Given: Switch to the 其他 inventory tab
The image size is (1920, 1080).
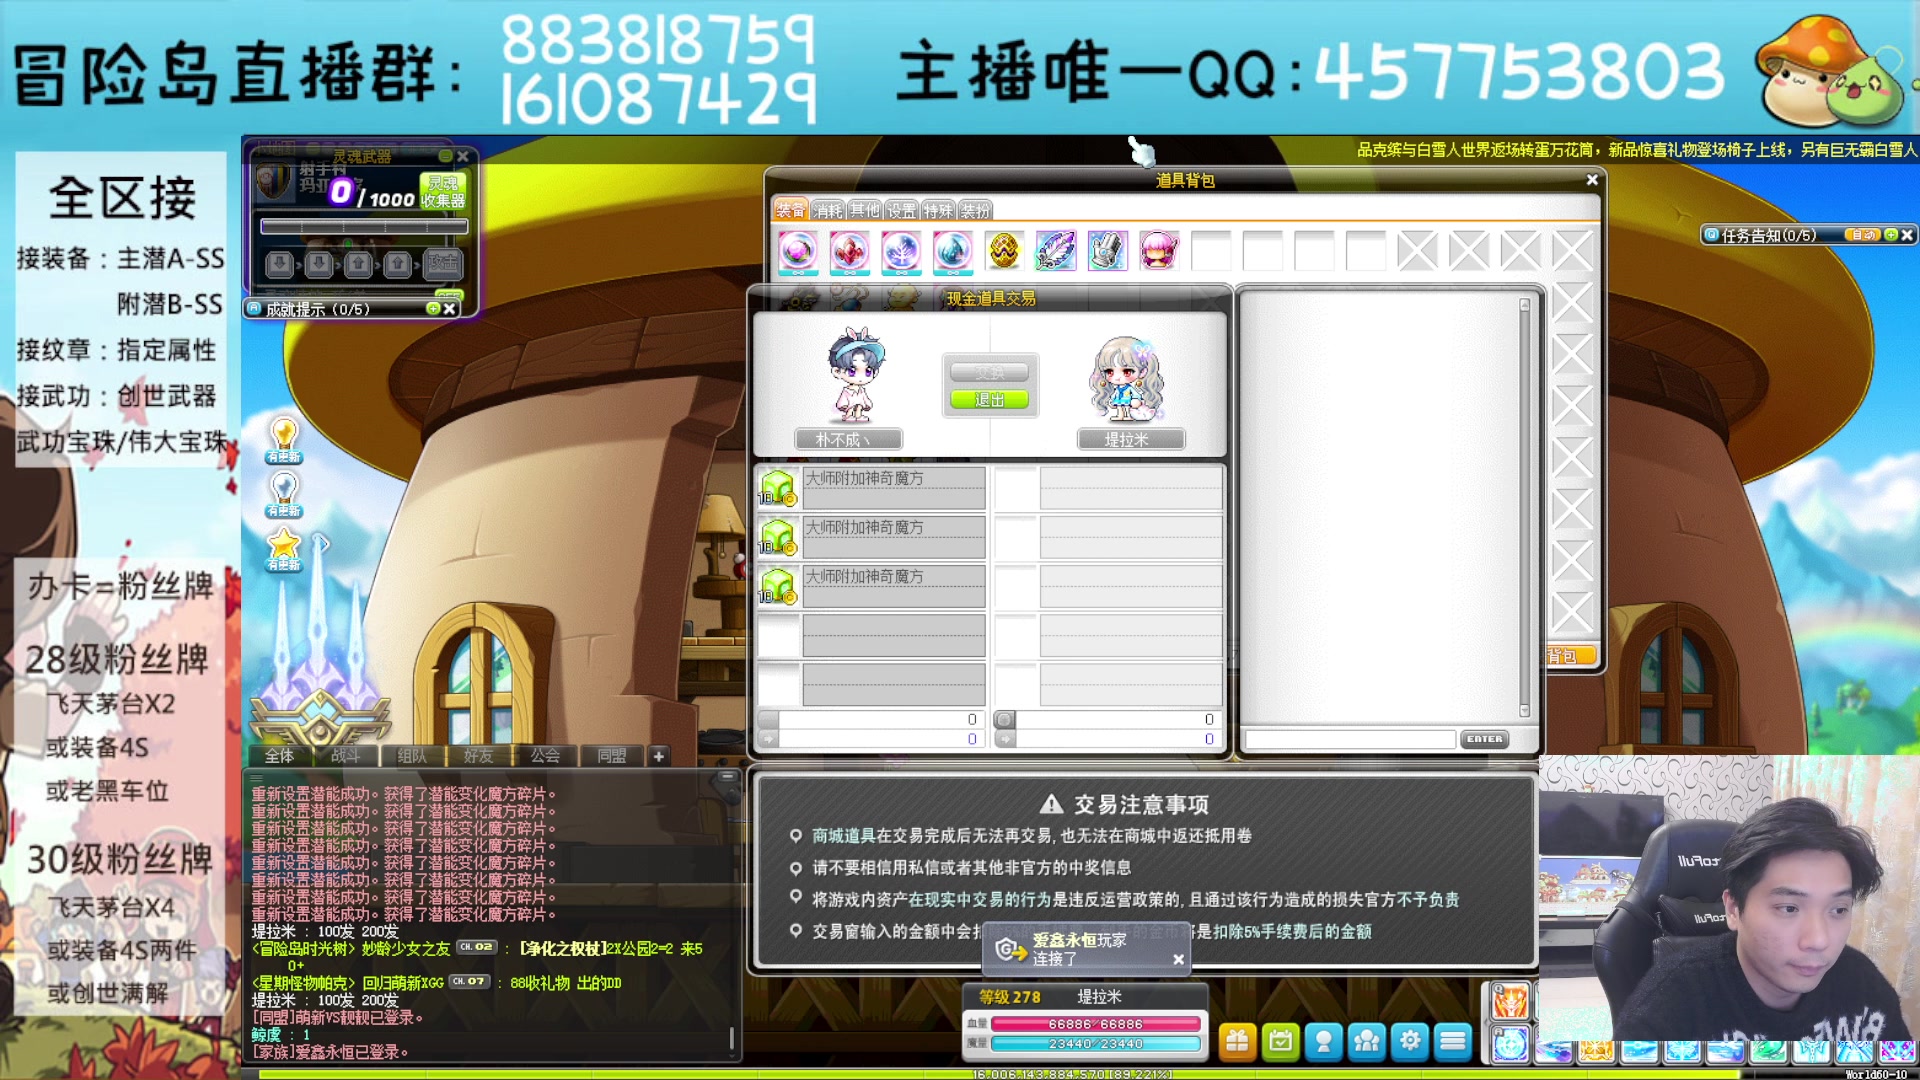Looking at the screenshot, I should click(x=864, y=210).
